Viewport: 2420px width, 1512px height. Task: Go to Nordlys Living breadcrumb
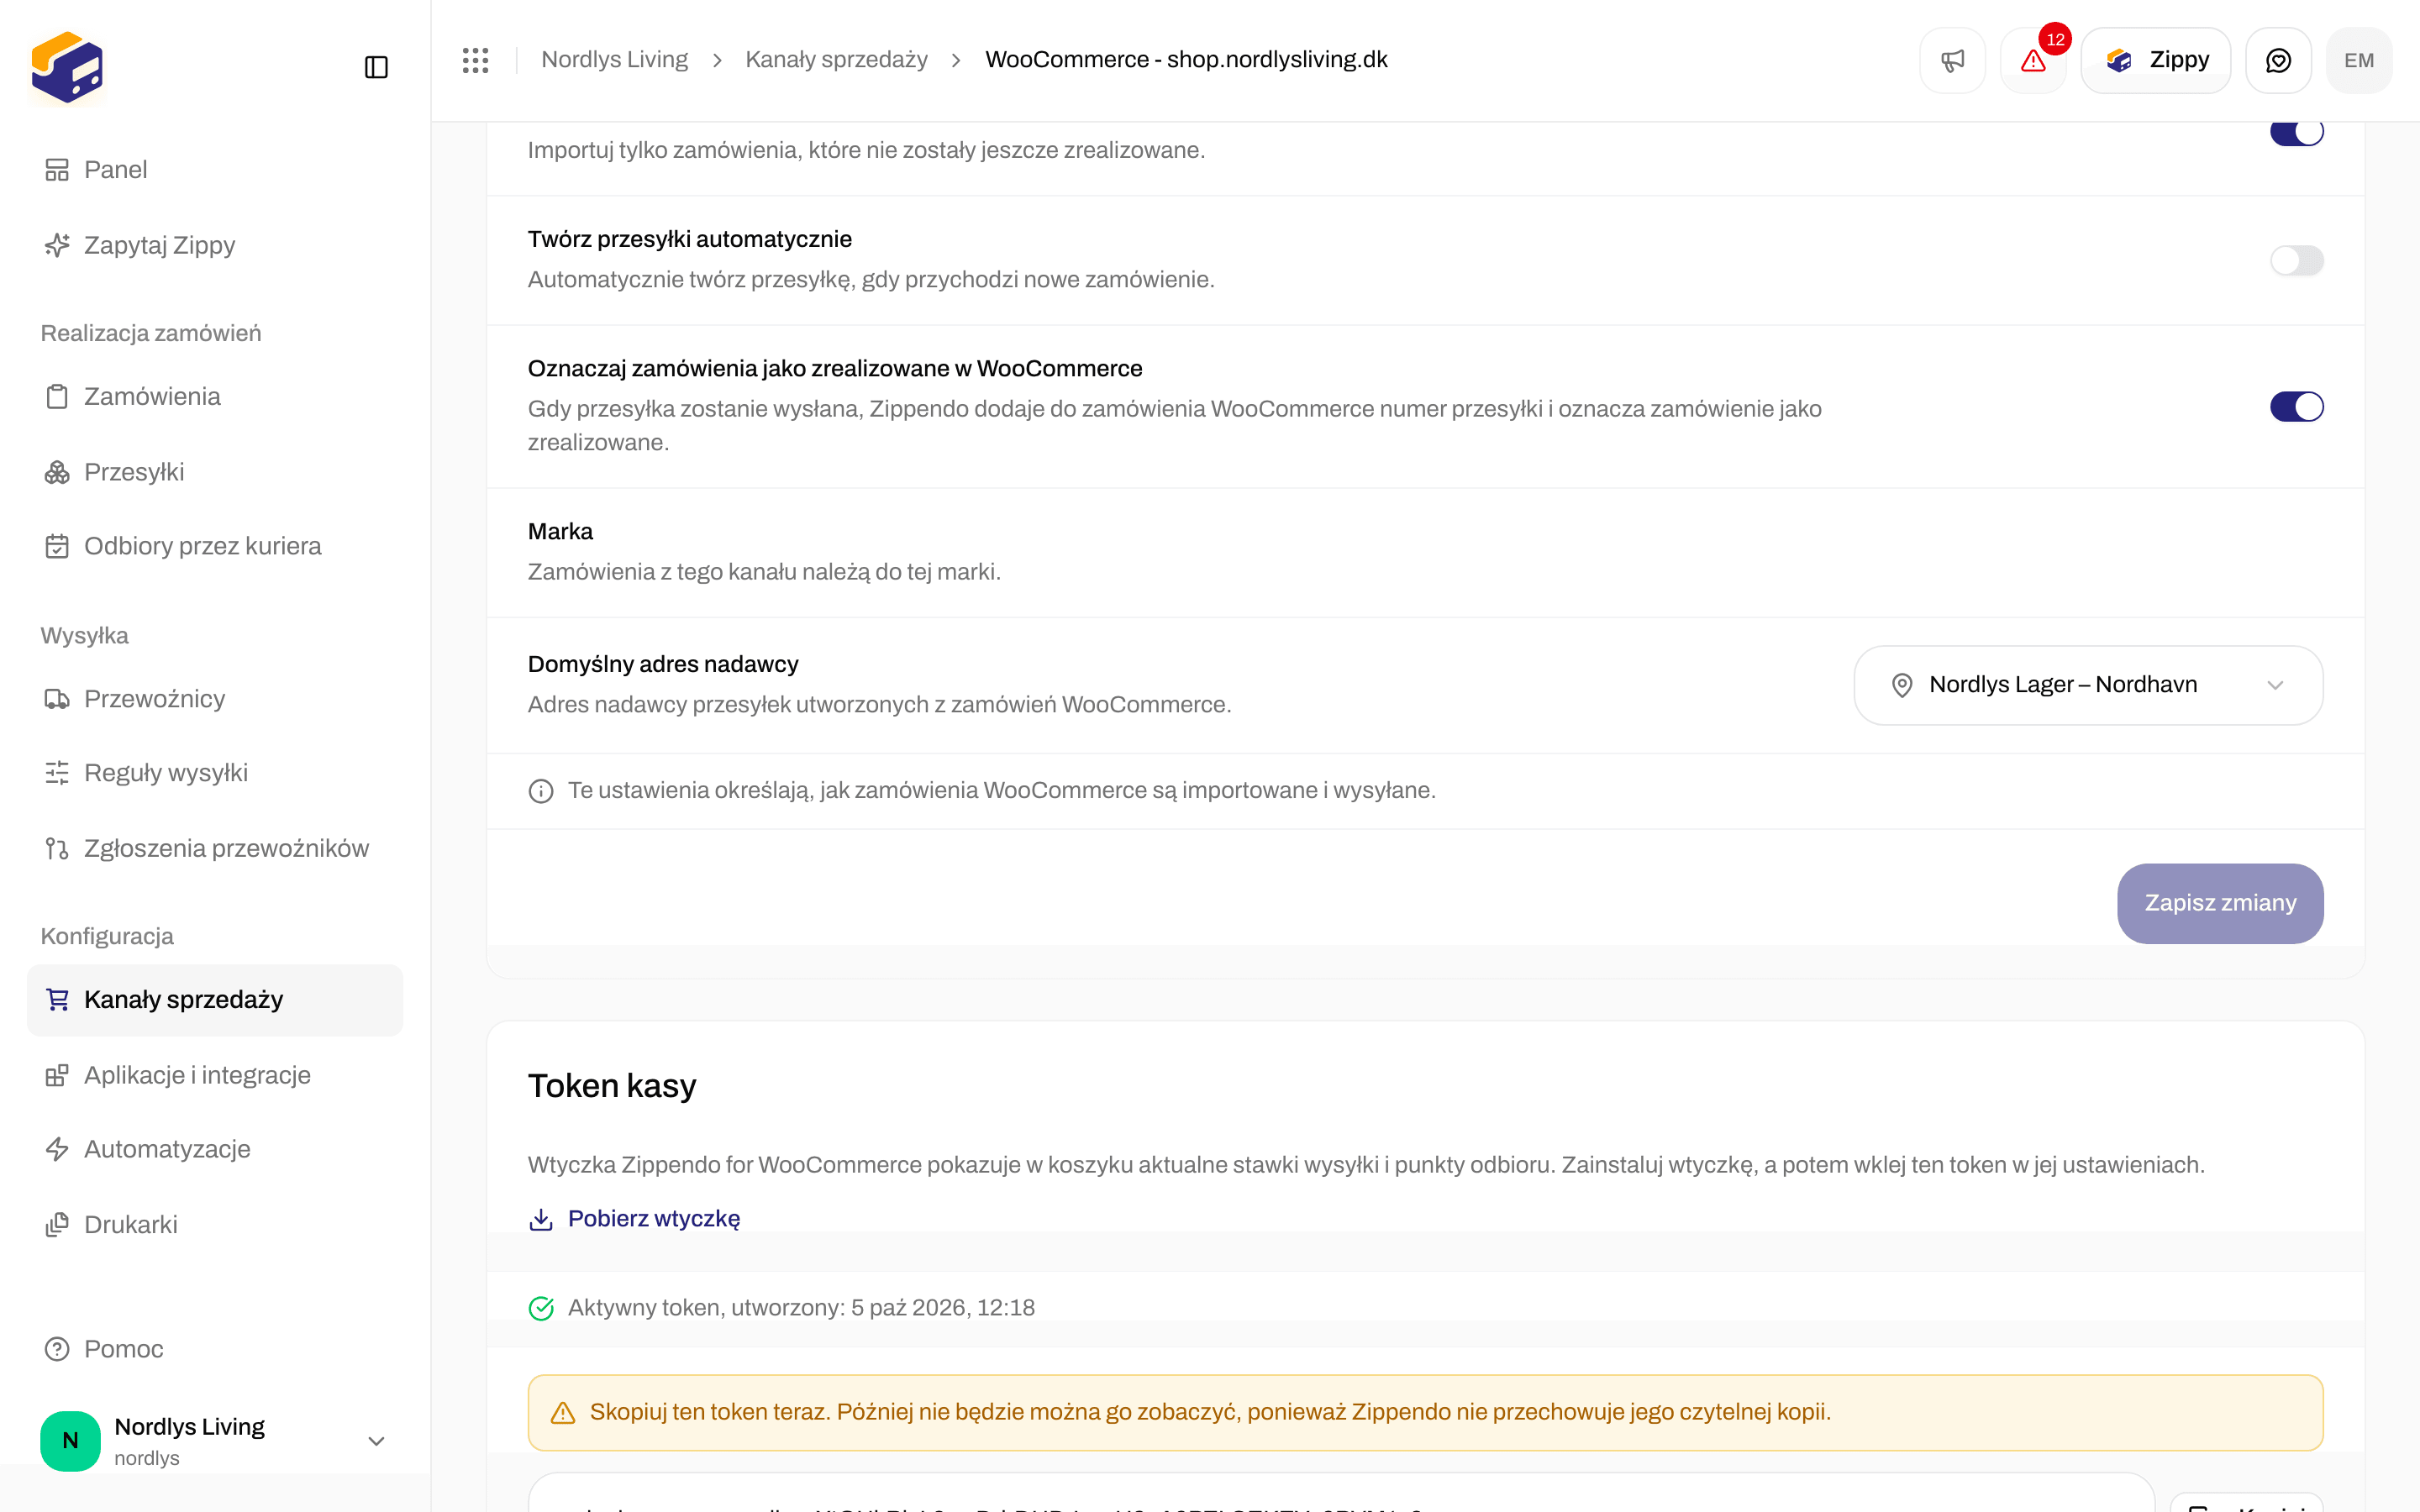[614, 60]
